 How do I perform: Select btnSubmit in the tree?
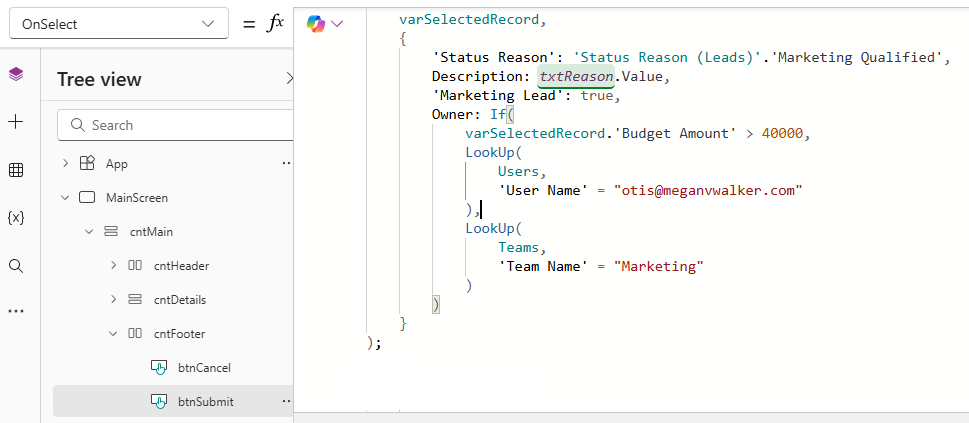coord(205,401)
